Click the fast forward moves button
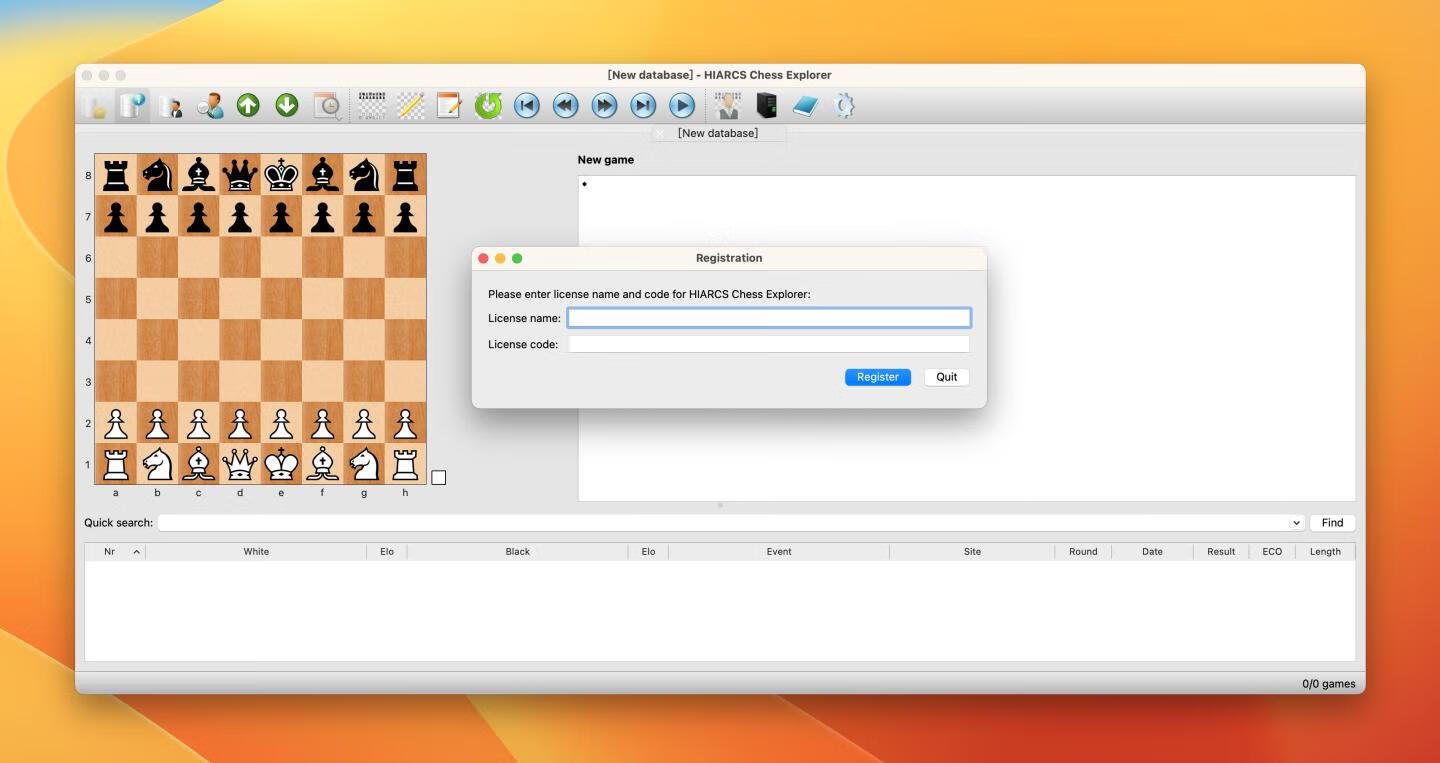Screen dimensions: 1440x763 (604, 106)
